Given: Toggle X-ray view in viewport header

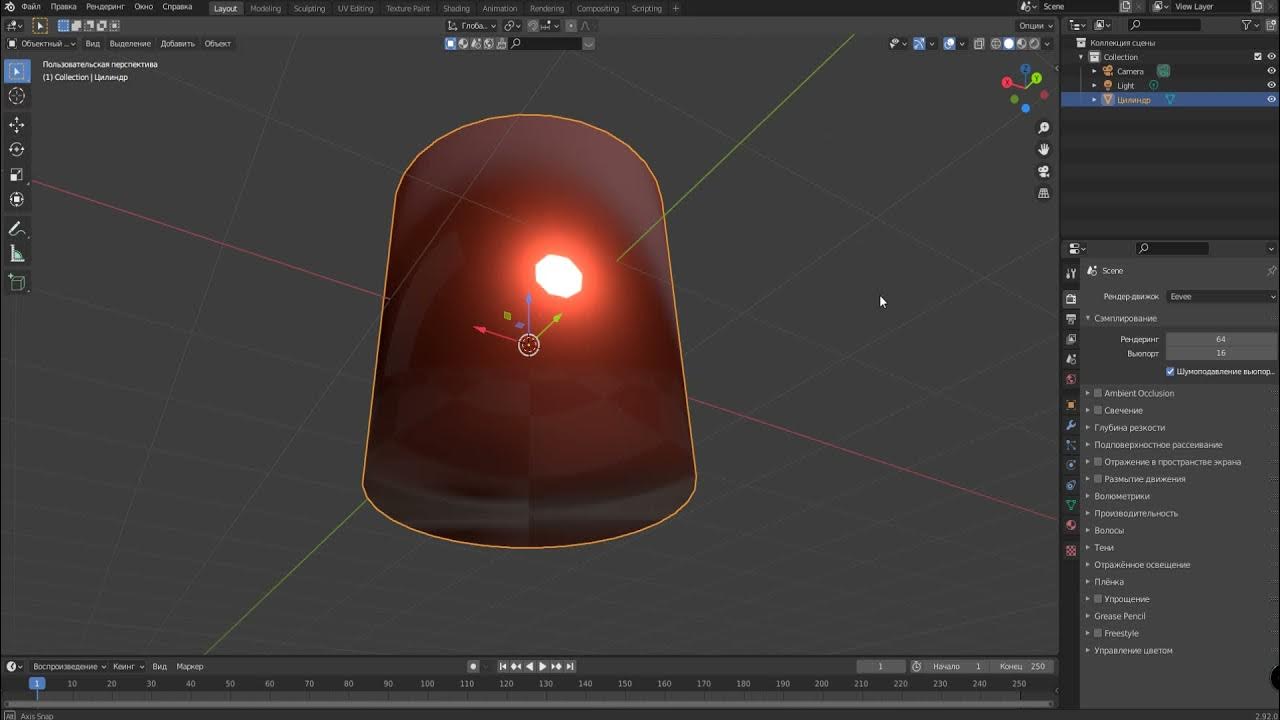Looking at the screenshot, I should click(980, 44).
